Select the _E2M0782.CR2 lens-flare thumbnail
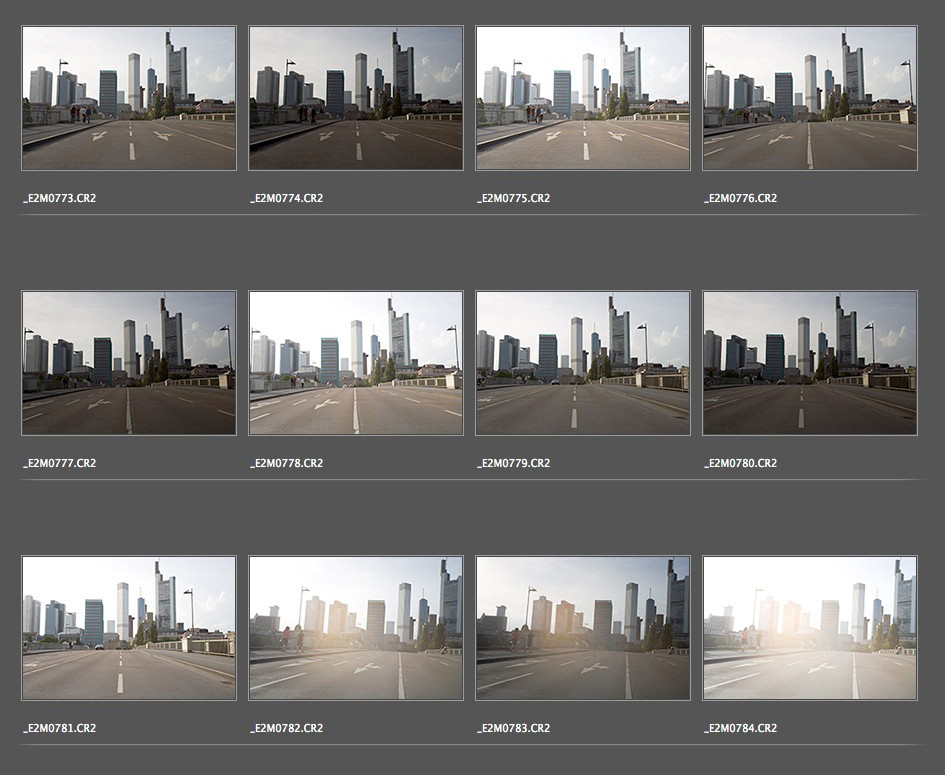The width and height of the screenshot is (945, 775). 356,628
